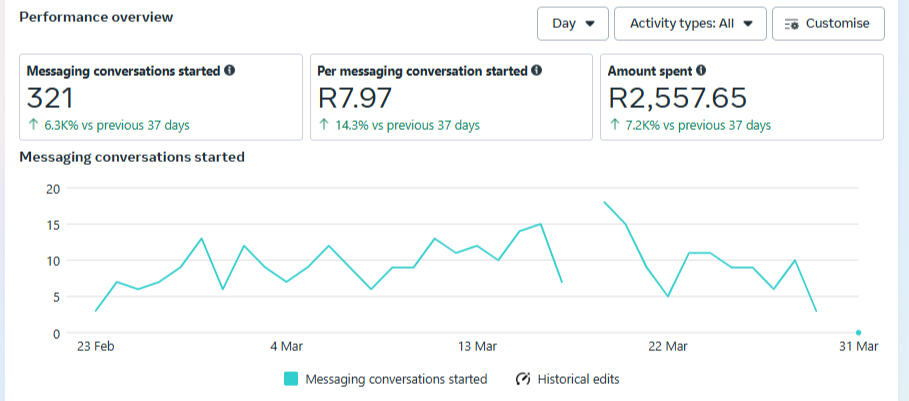The image size is (909, 401).
Task: Click green up arrow under 321 value
Action: pos(32,125)
